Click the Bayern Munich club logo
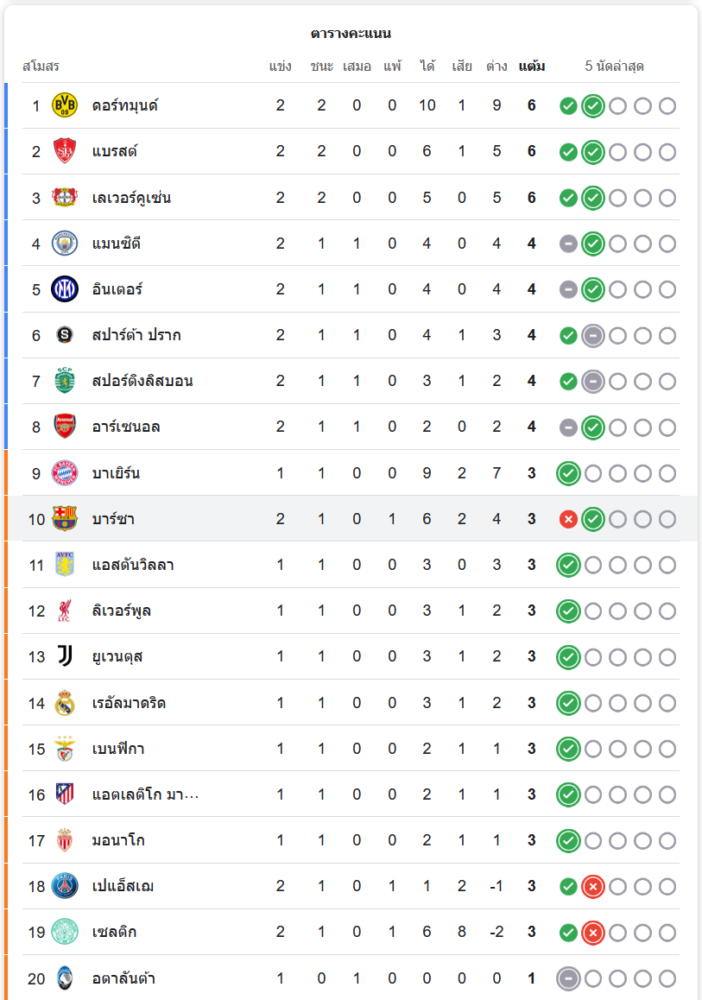702x1000 pixels. 65,473
